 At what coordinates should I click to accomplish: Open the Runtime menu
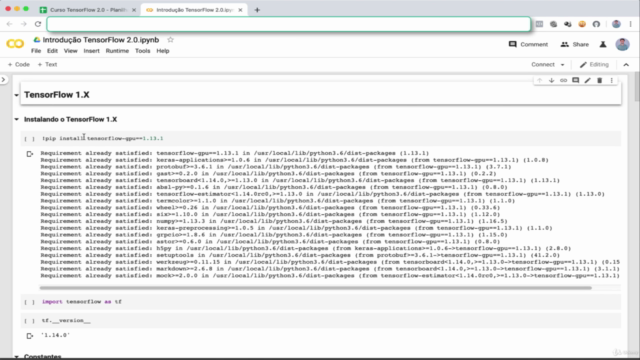point(117,51)
